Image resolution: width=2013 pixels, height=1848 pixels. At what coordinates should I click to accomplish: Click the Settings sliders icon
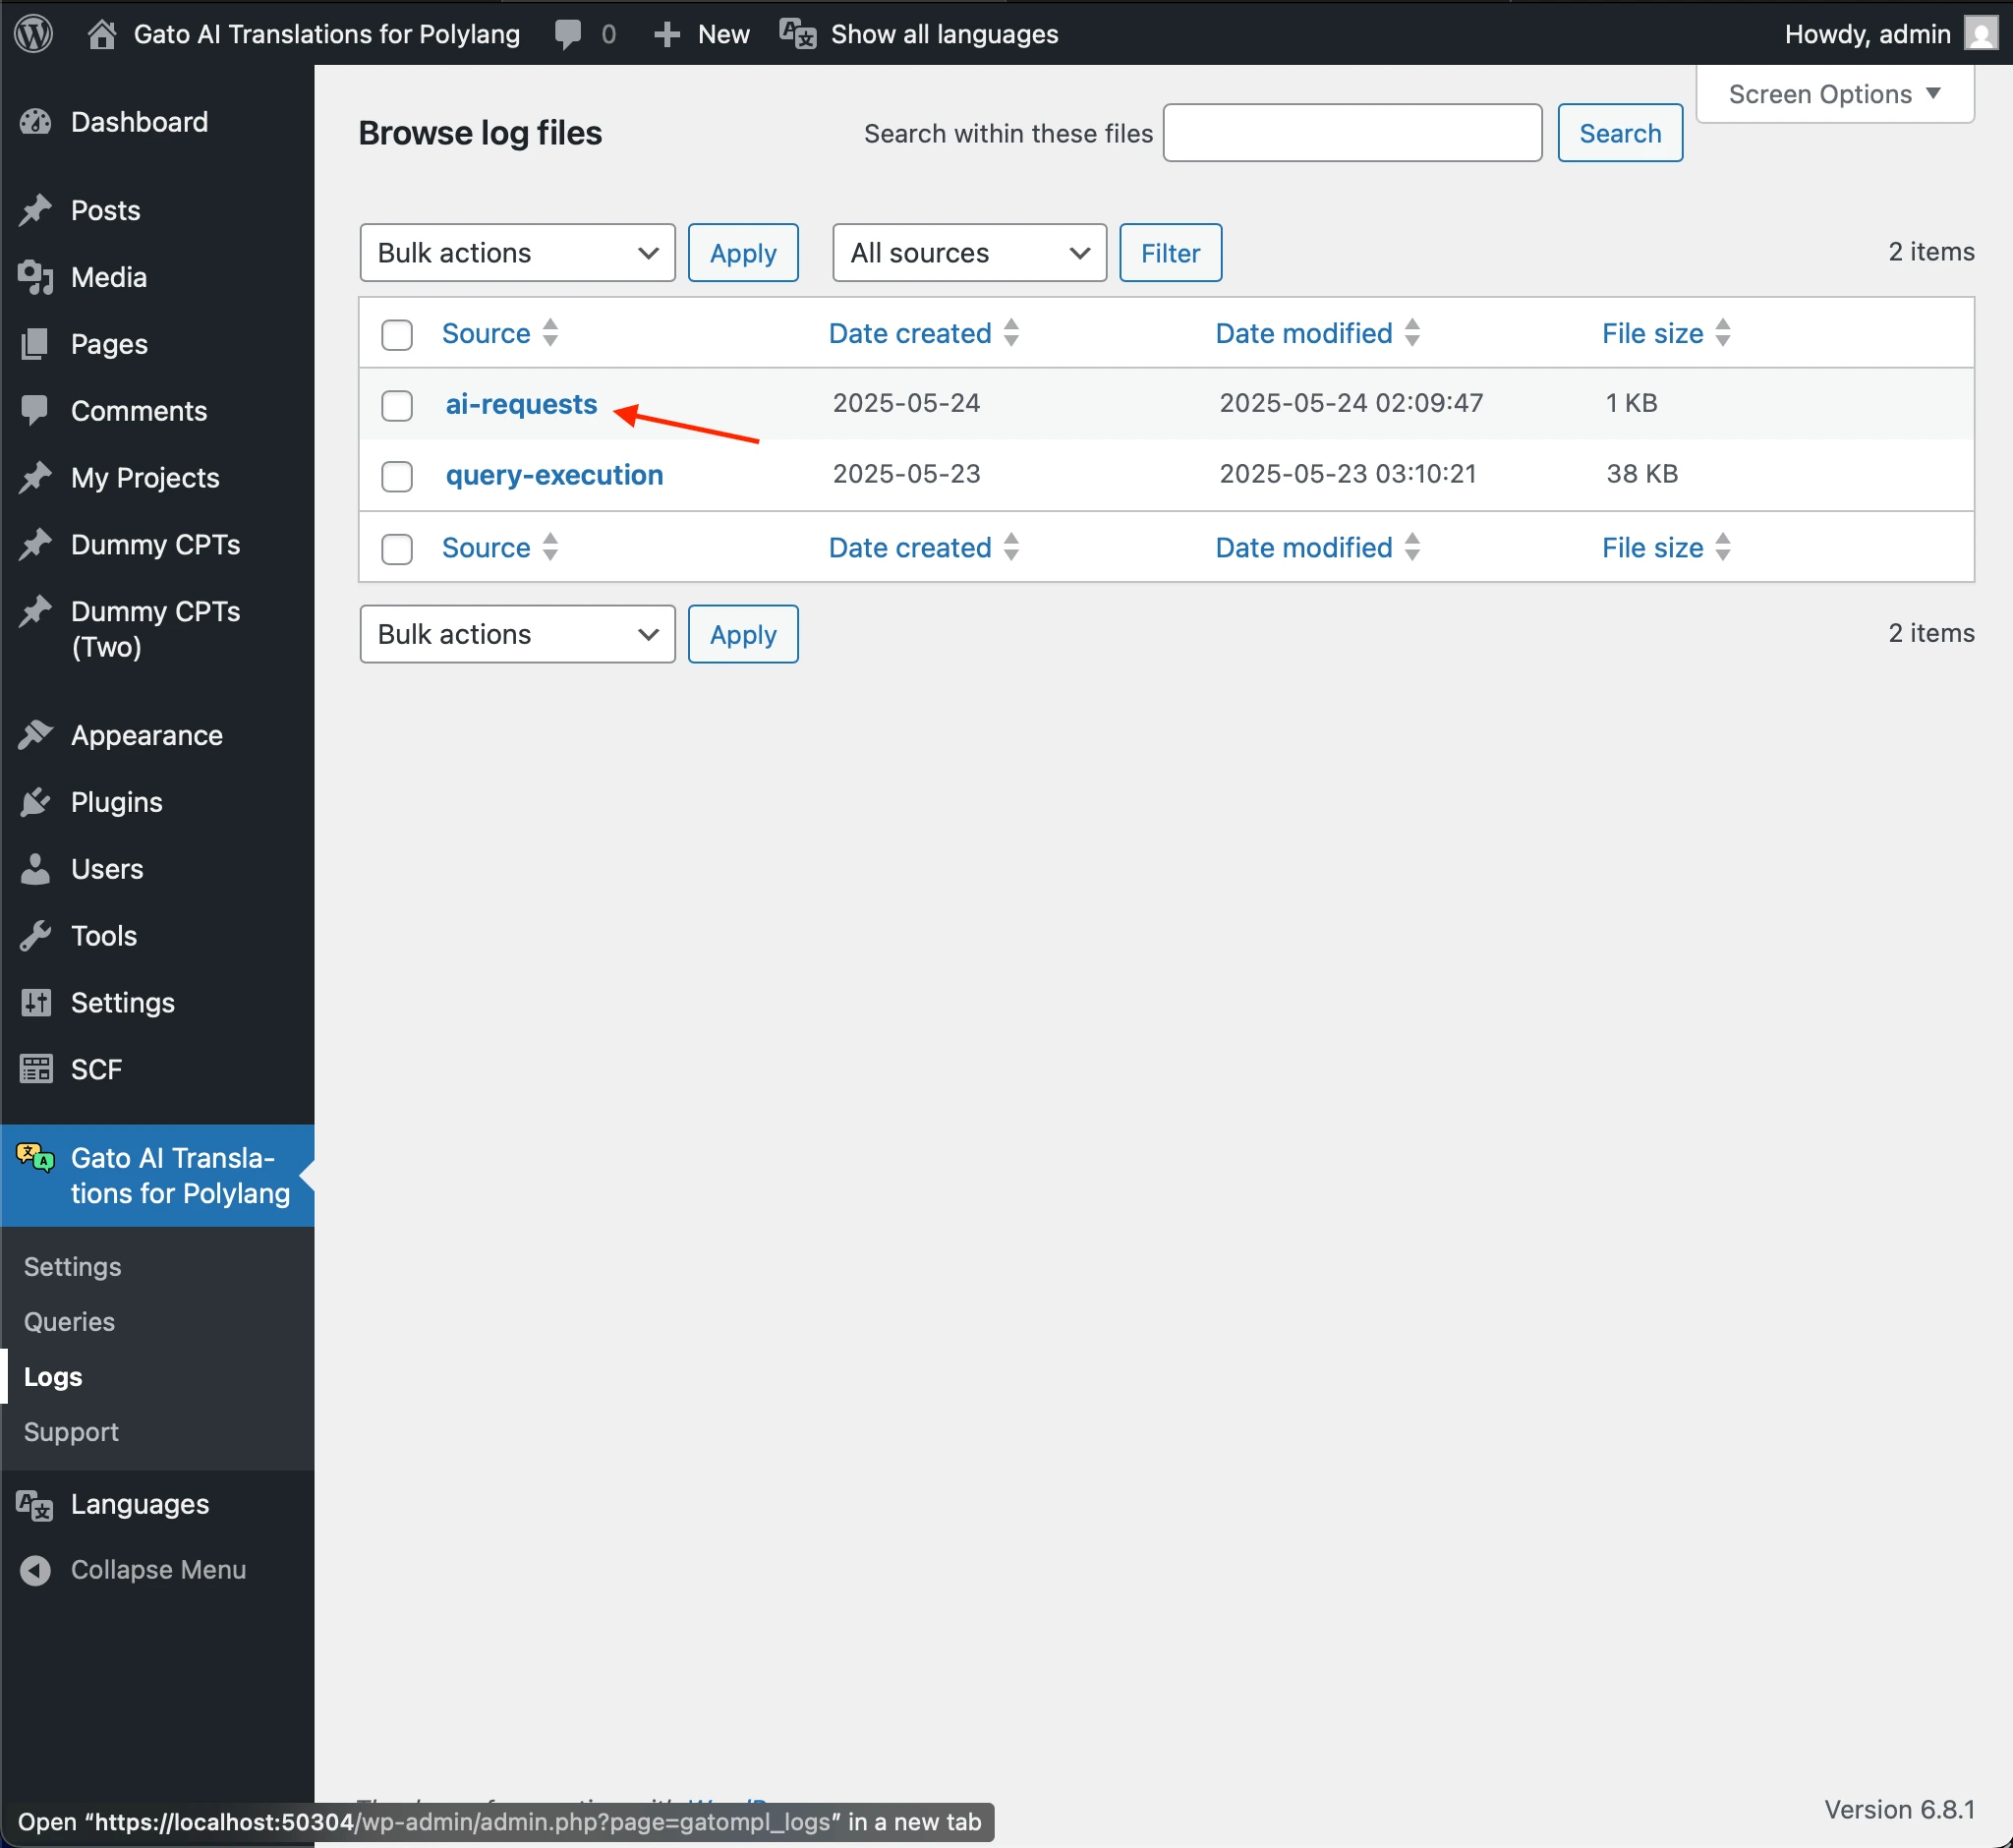36,1002
